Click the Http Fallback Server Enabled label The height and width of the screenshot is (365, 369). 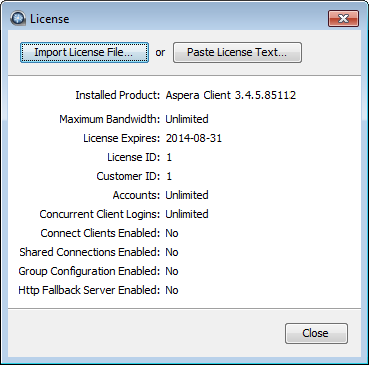(89, 290)
